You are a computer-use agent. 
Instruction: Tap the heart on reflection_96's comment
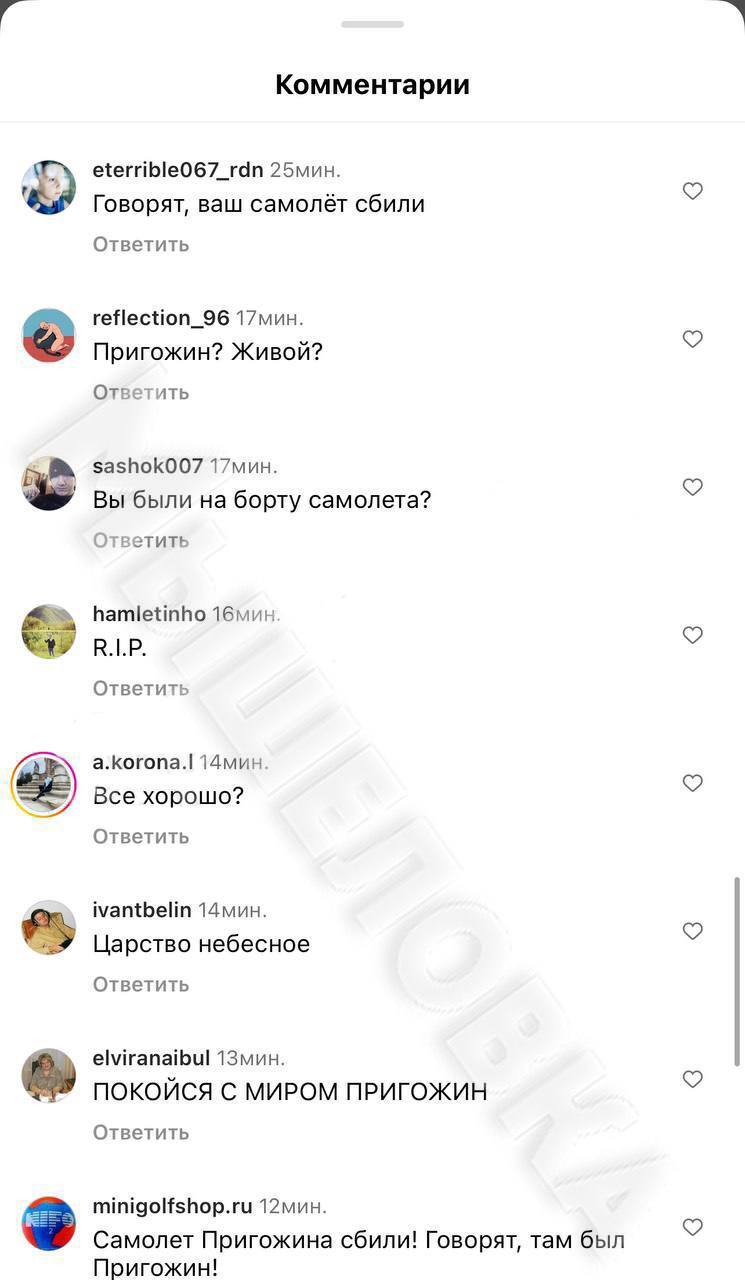[x=692, y=339]
